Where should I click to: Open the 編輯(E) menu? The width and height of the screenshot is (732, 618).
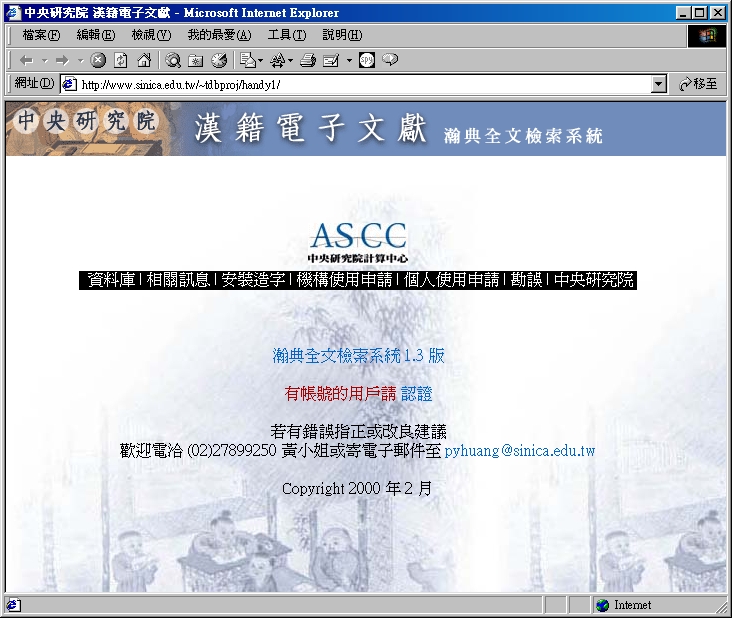coord(96,35)
